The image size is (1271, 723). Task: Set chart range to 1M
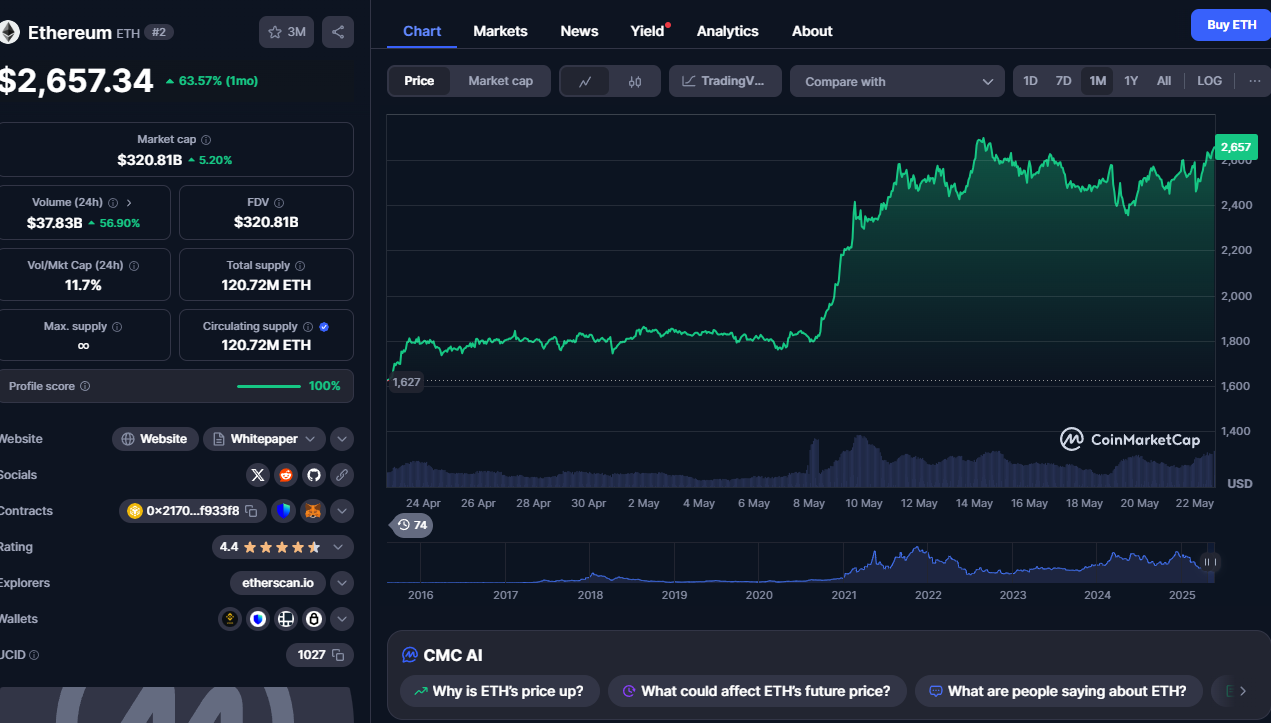[1097, 81]
